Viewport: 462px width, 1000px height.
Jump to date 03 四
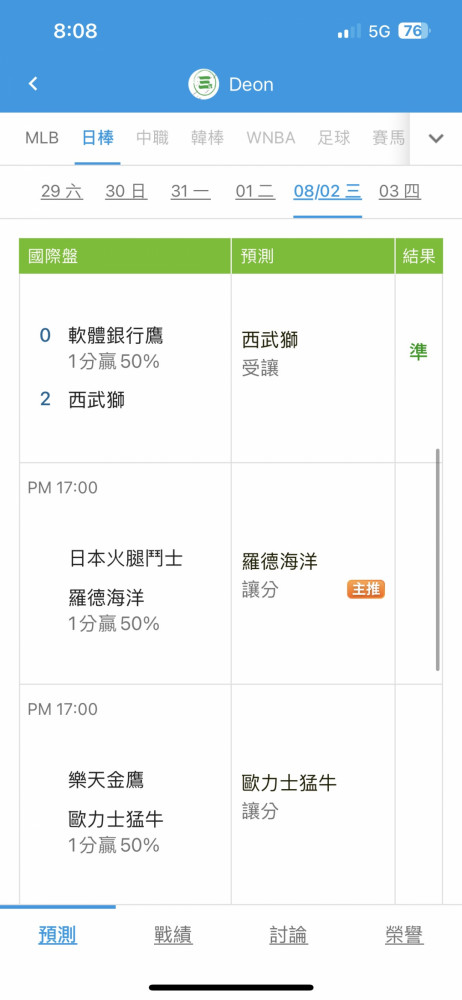[399, 191]
